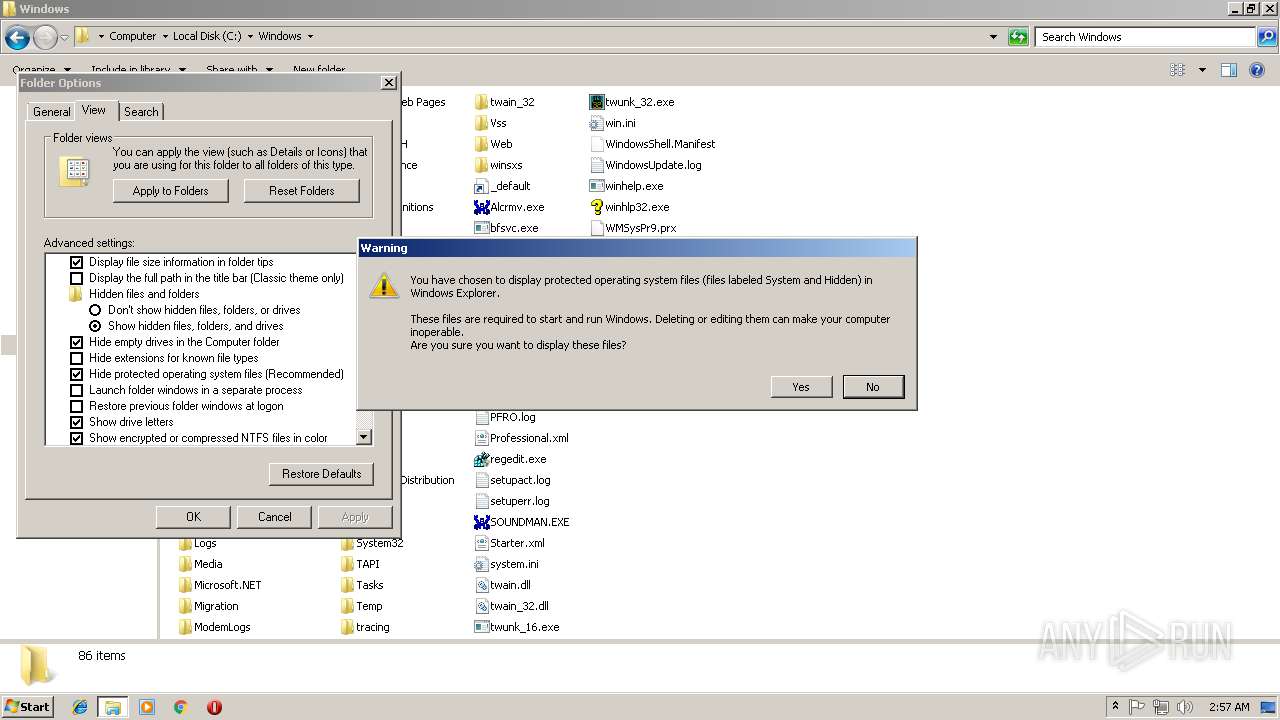
Task: Select the bfsvc.exe icon
Action: coord(481,228)
